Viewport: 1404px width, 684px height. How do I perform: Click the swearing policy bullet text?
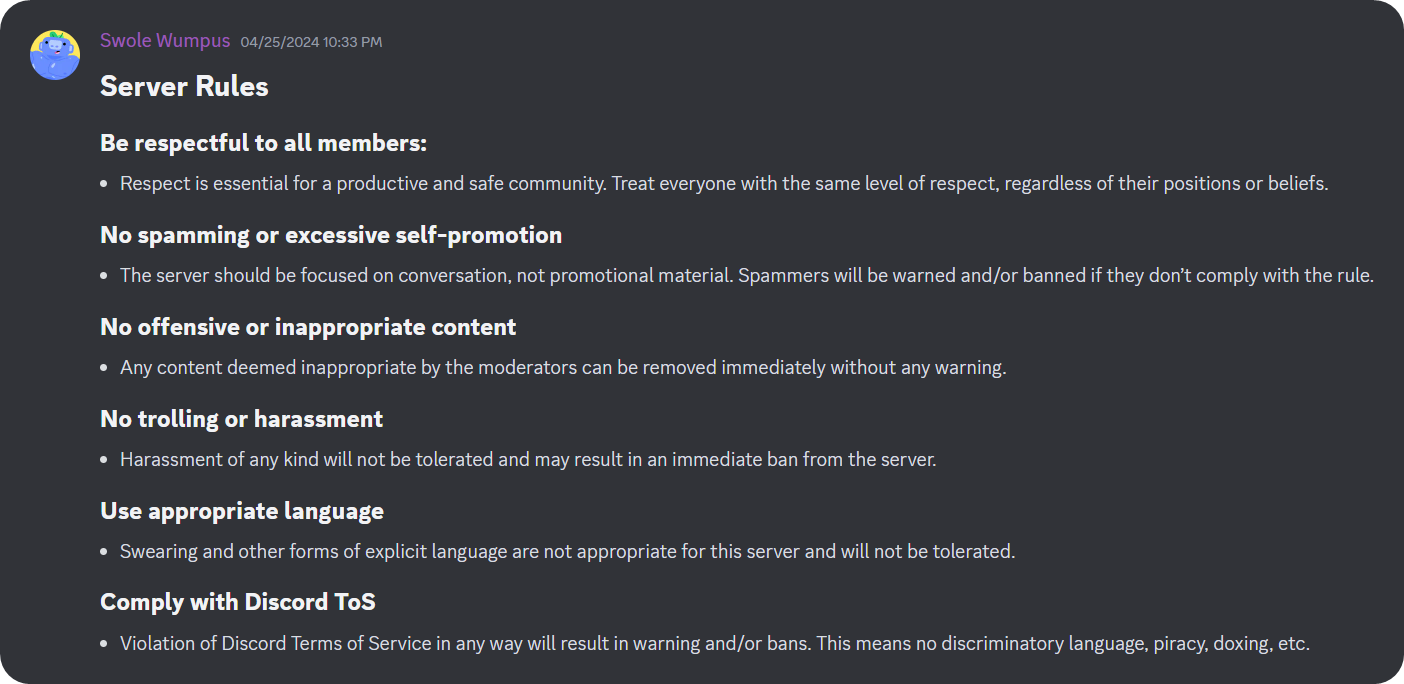[567, 551]
